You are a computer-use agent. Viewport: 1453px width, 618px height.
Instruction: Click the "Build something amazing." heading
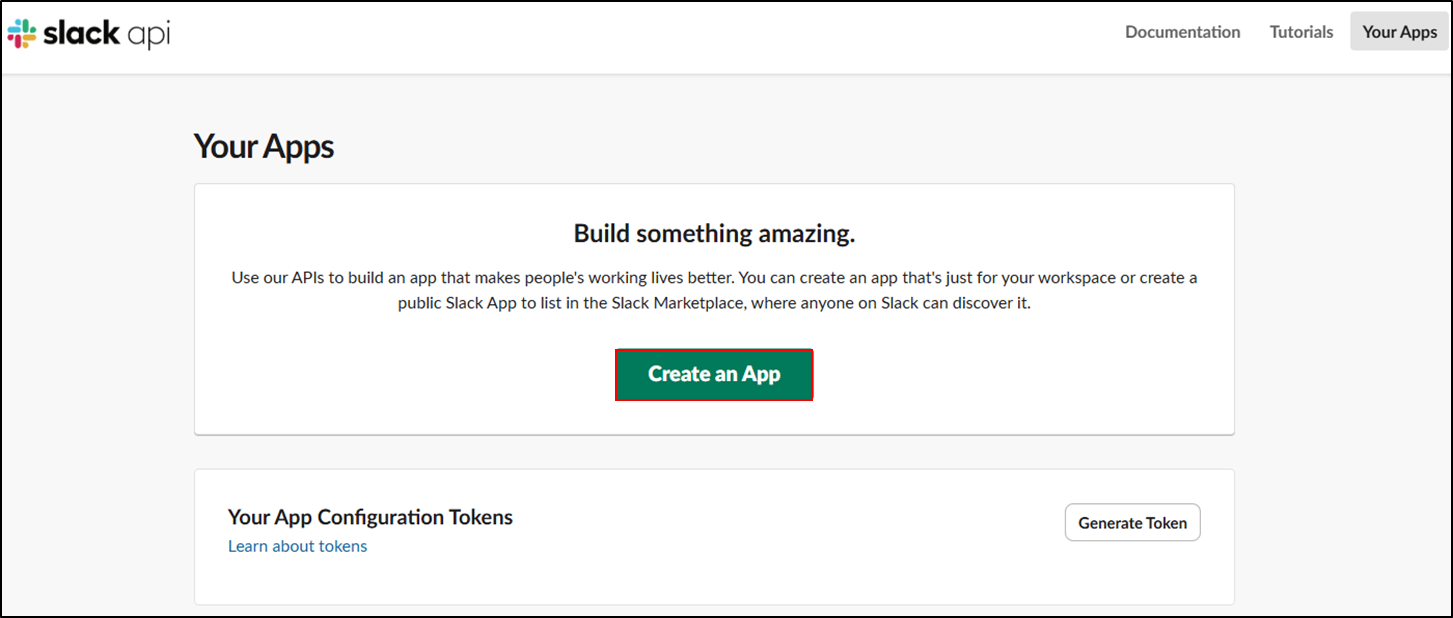point(714,234)
